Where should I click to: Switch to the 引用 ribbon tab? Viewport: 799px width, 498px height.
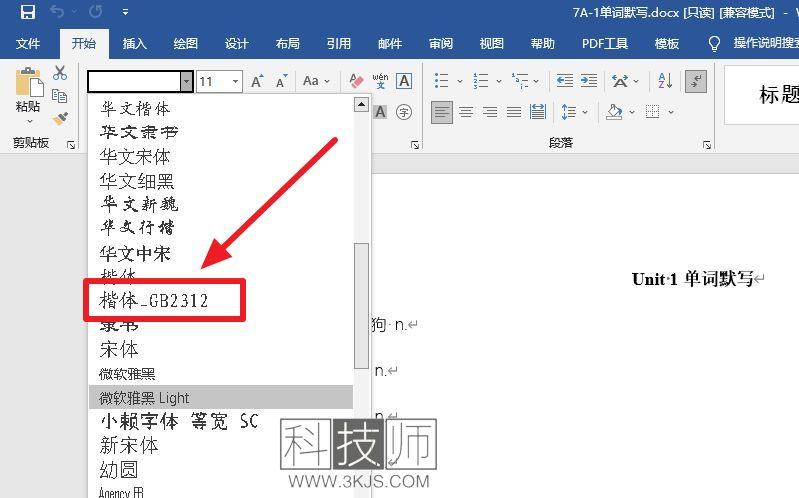click(338, 44)
